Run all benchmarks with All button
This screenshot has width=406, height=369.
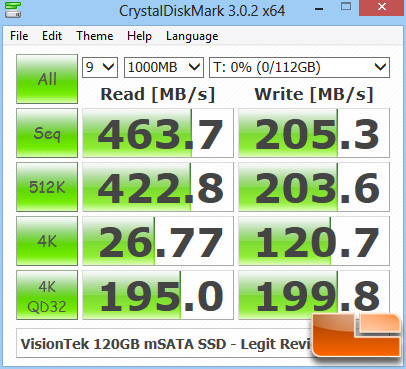47,79
